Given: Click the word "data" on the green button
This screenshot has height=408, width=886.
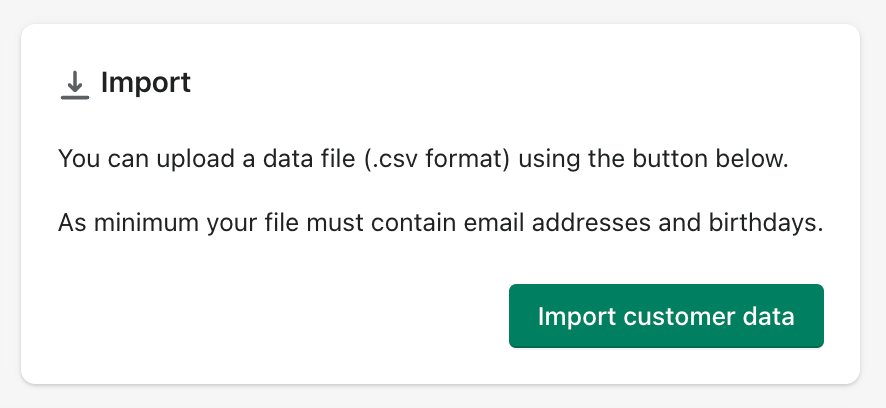Looking at the screenshot, I should click(x=769, y=316).
